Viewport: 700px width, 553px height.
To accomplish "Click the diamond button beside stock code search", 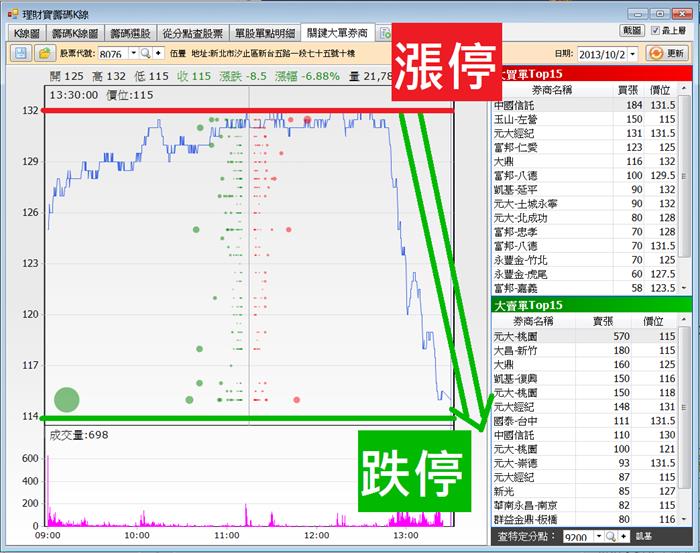I will pos(158,54).
